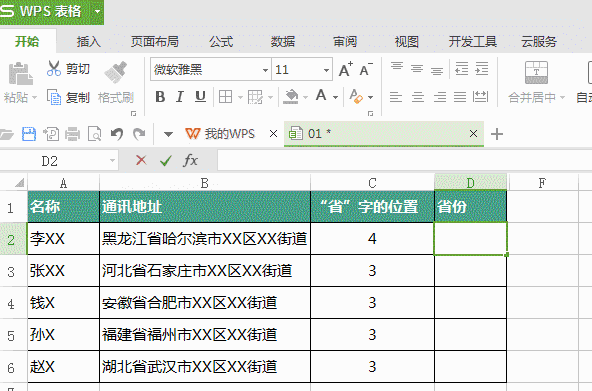Image resolution: width=592 pixels, height=391 pixels.
Task: Expand font color dropdown arrow
Action: (335, 98)
